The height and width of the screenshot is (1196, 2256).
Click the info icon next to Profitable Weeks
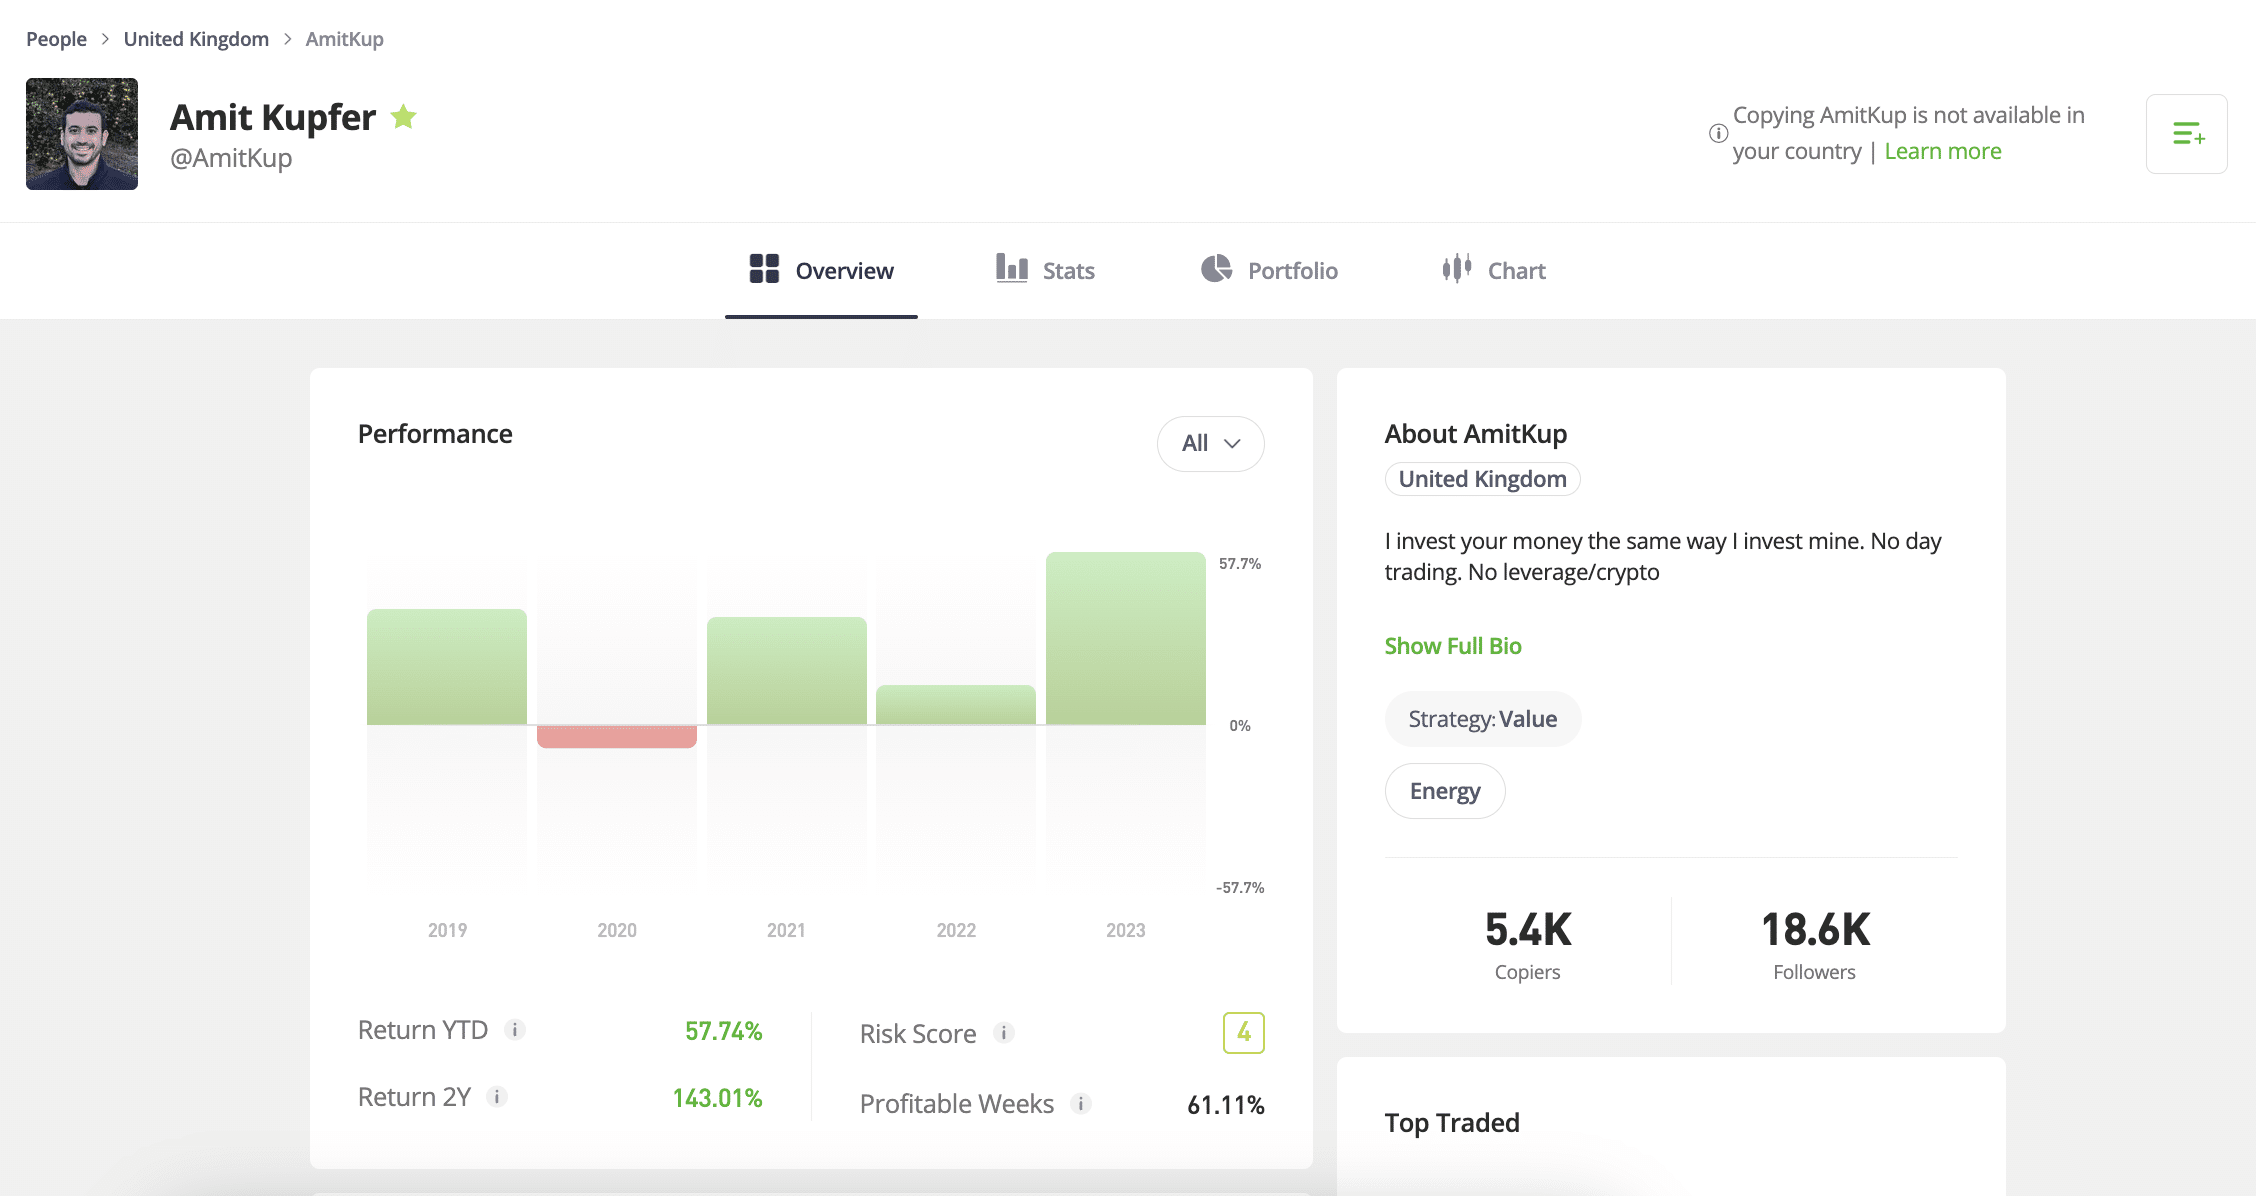[1081, 1104]
